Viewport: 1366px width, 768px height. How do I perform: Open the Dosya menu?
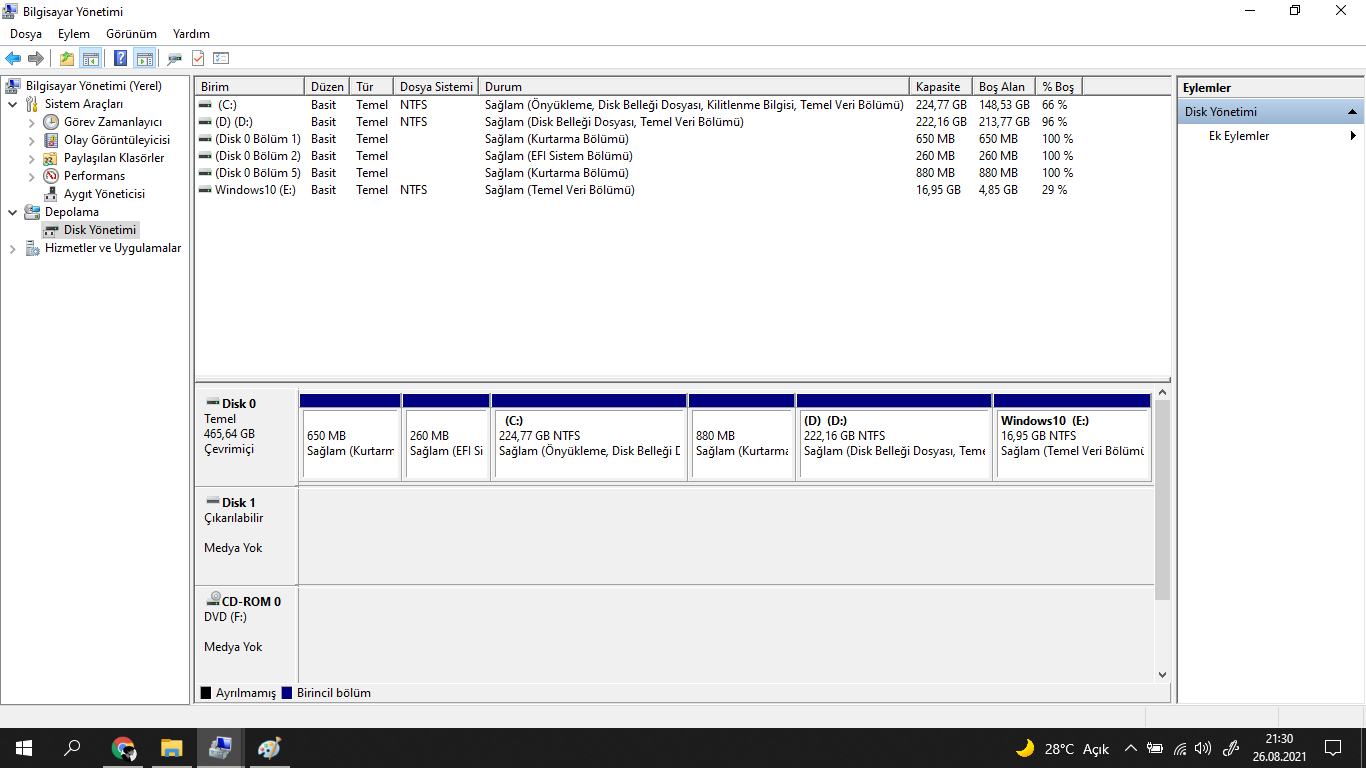(26, 34)
